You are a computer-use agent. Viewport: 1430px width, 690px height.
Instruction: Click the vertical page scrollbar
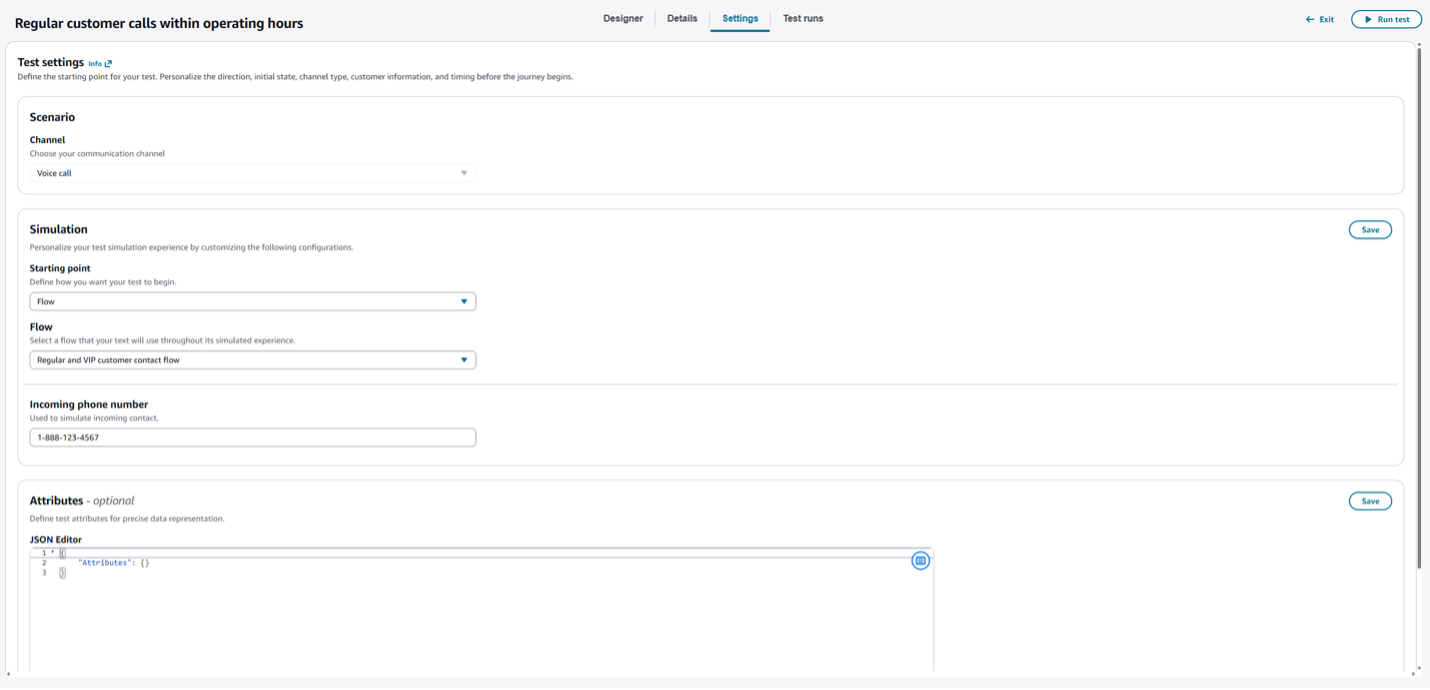(x=1419, y=300)
